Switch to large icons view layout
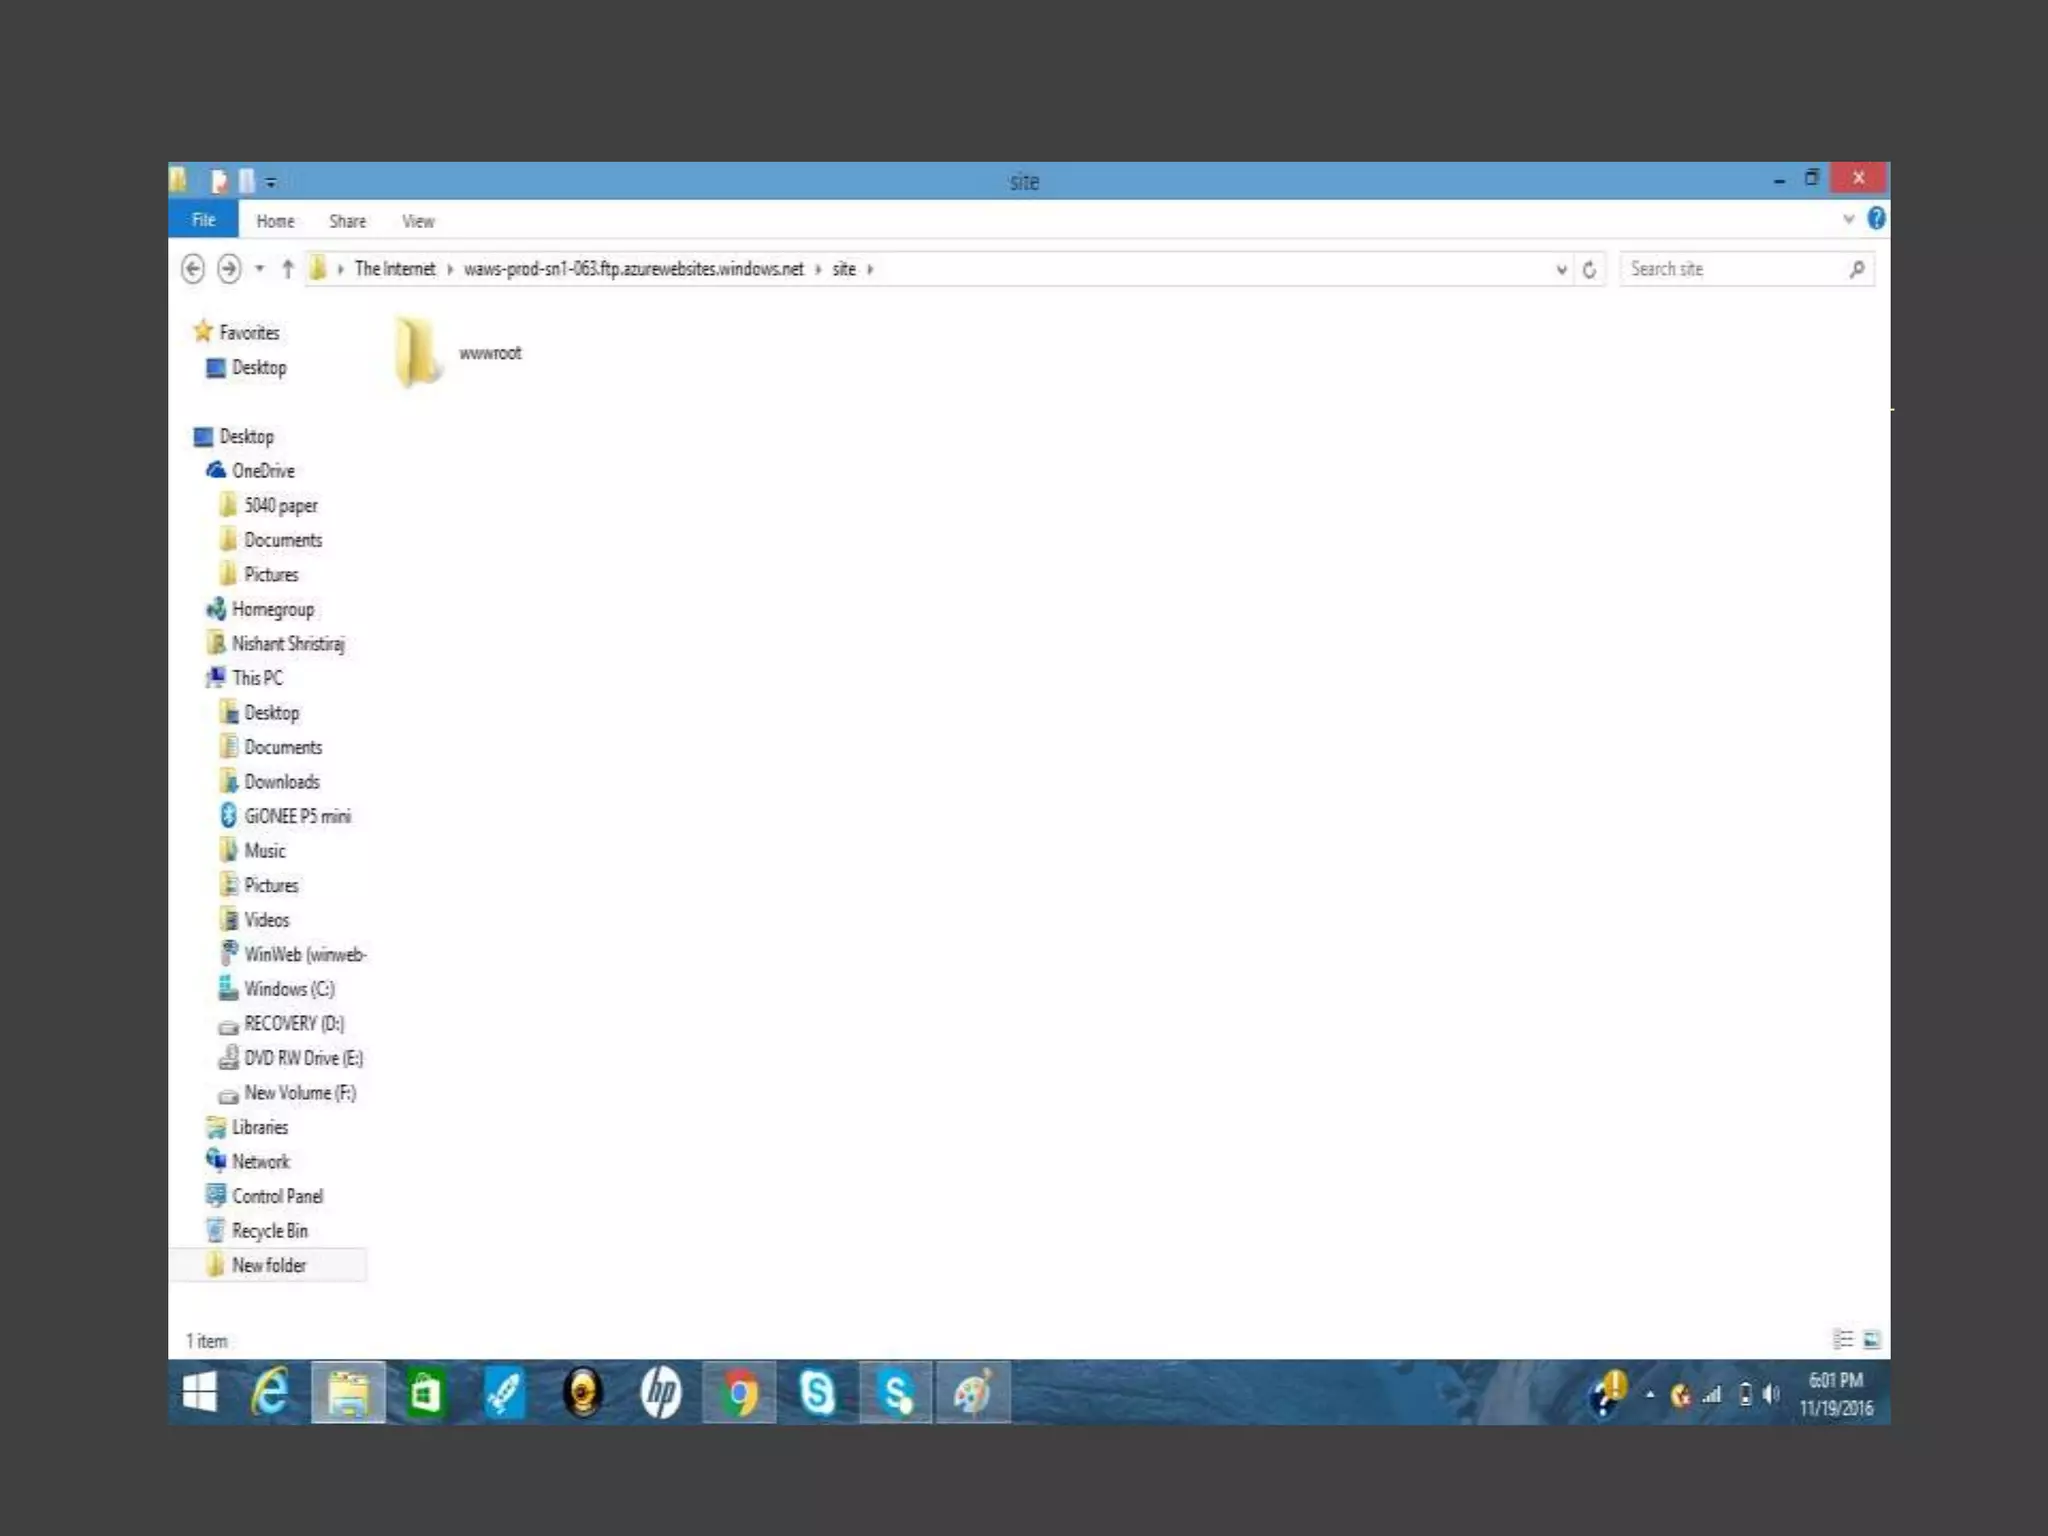The width and height of the screenshot is (2048, 1536). click(1872, 1339)
